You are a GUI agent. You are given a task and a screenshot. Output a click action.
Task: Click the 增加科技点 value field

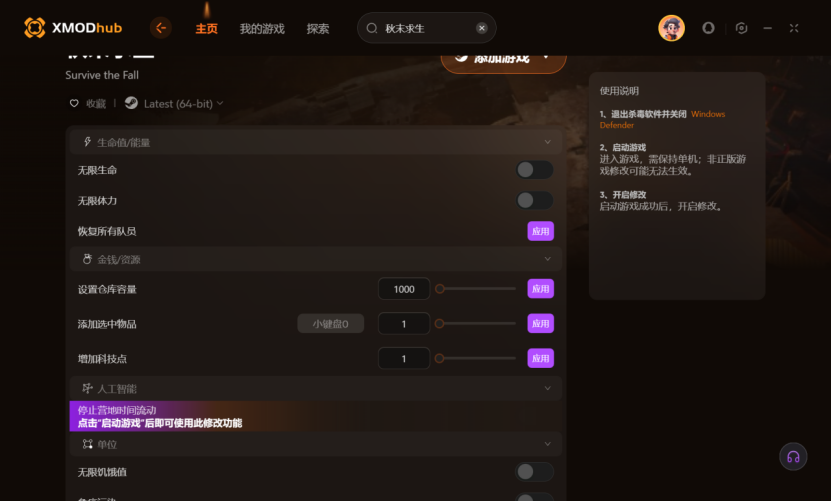click(404, 358)
